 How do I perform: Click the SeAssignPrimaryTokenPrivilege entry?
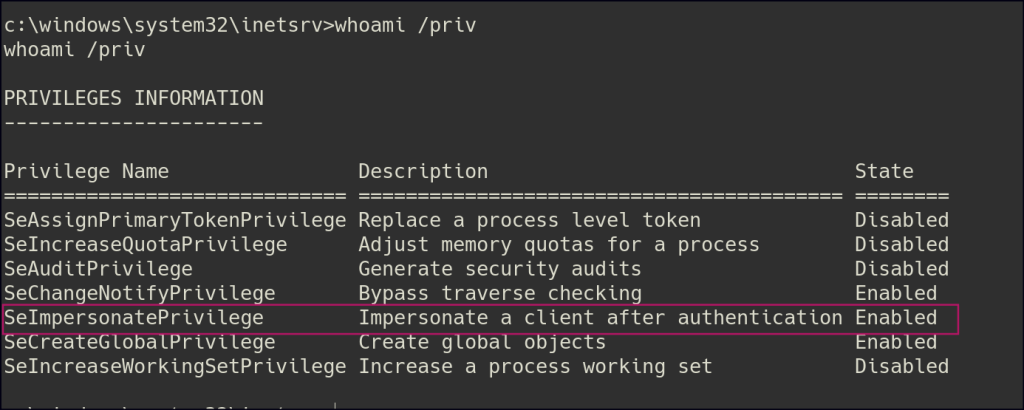tap(175, 220)
